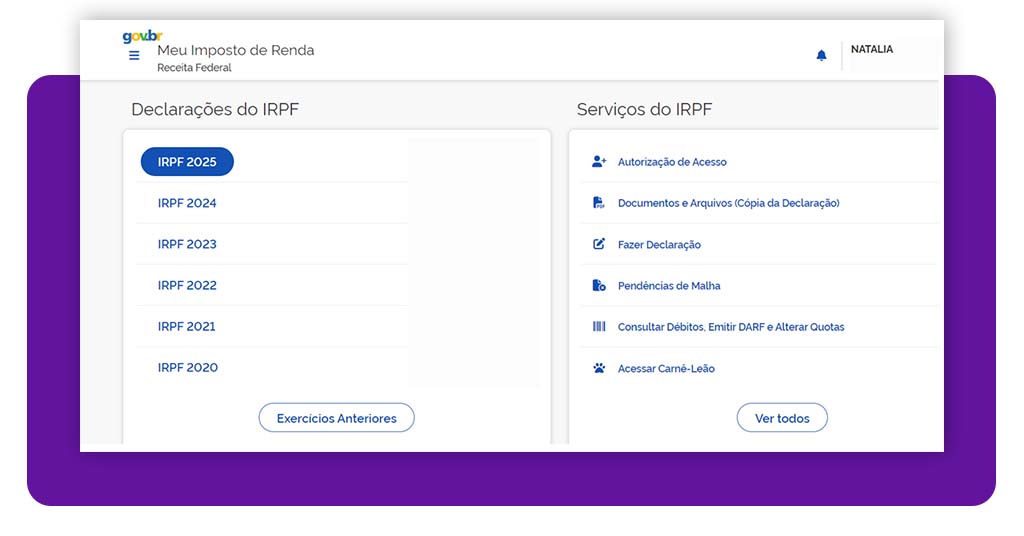
Task: Select the IRPF 2024 declaration
Action: click(x=187, y=203)
